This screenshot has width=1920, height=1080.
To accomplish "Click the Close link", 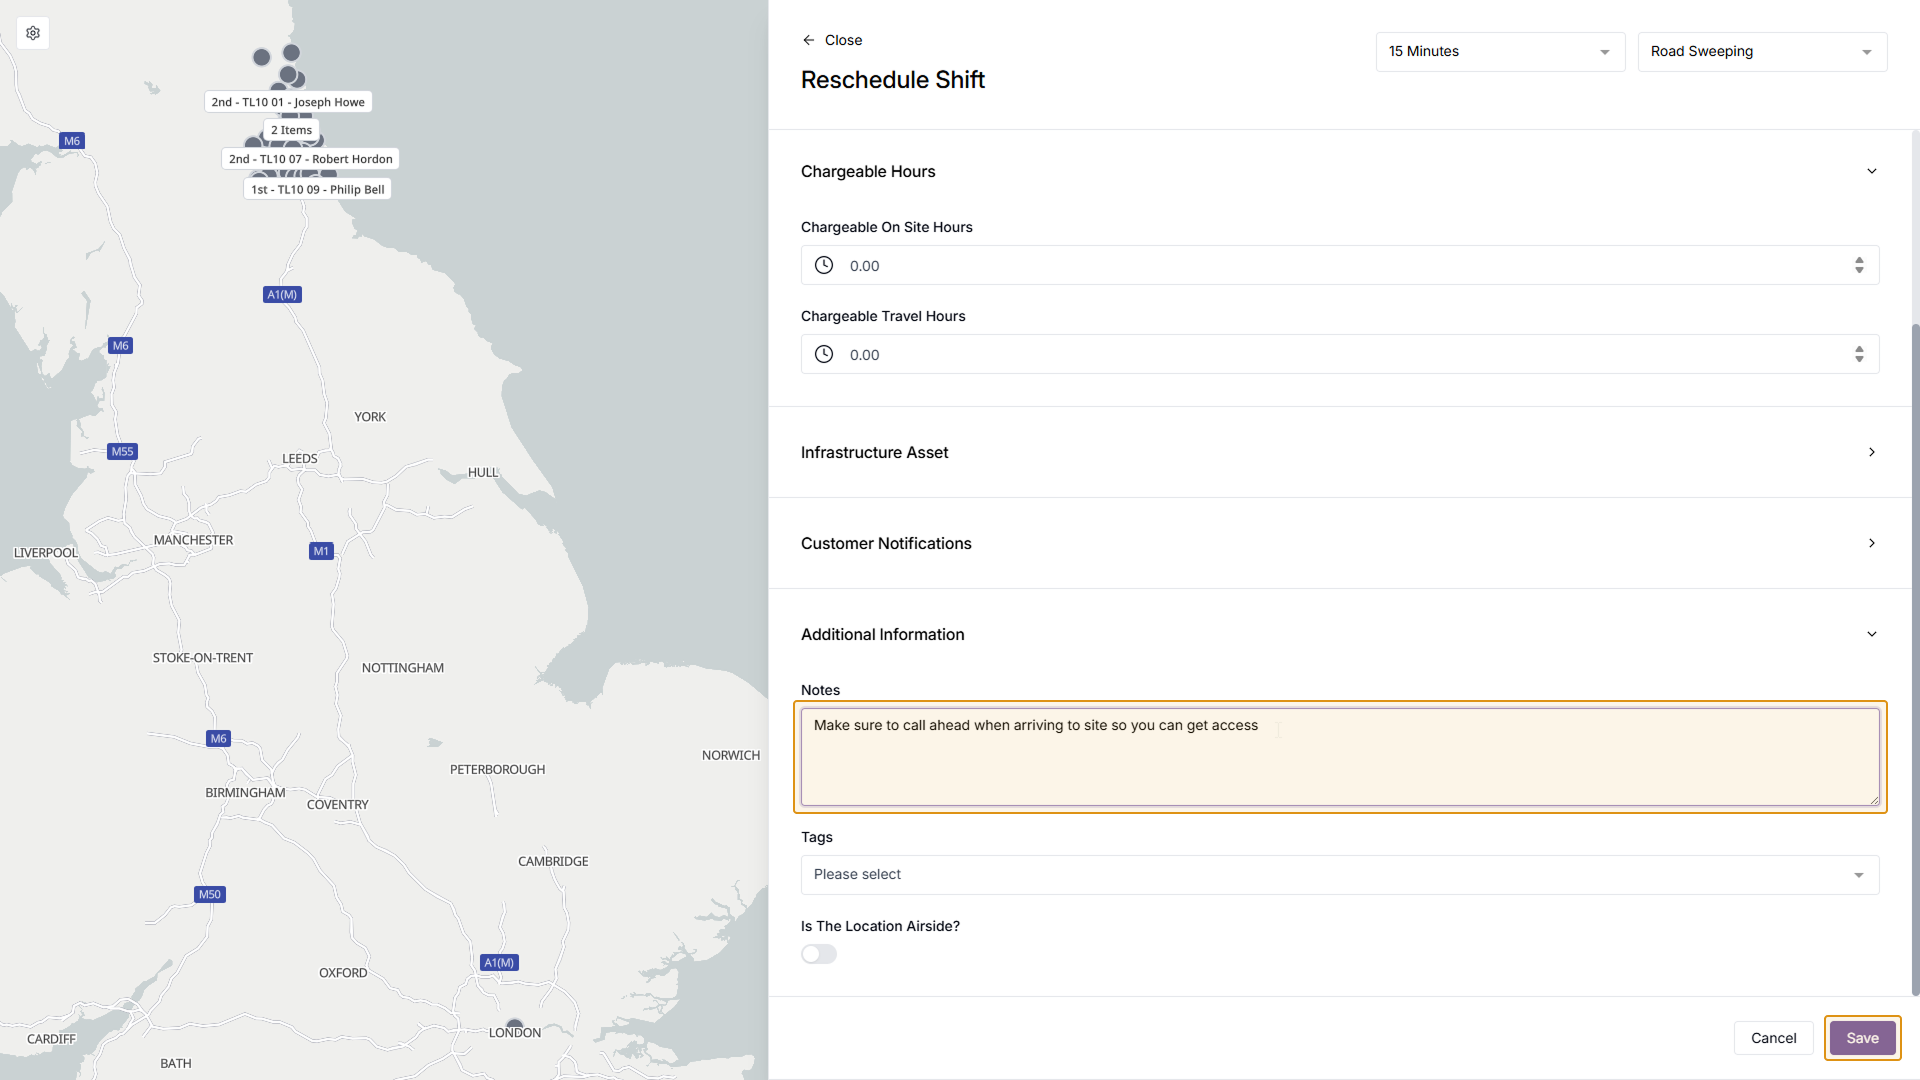I will [843, 40].
